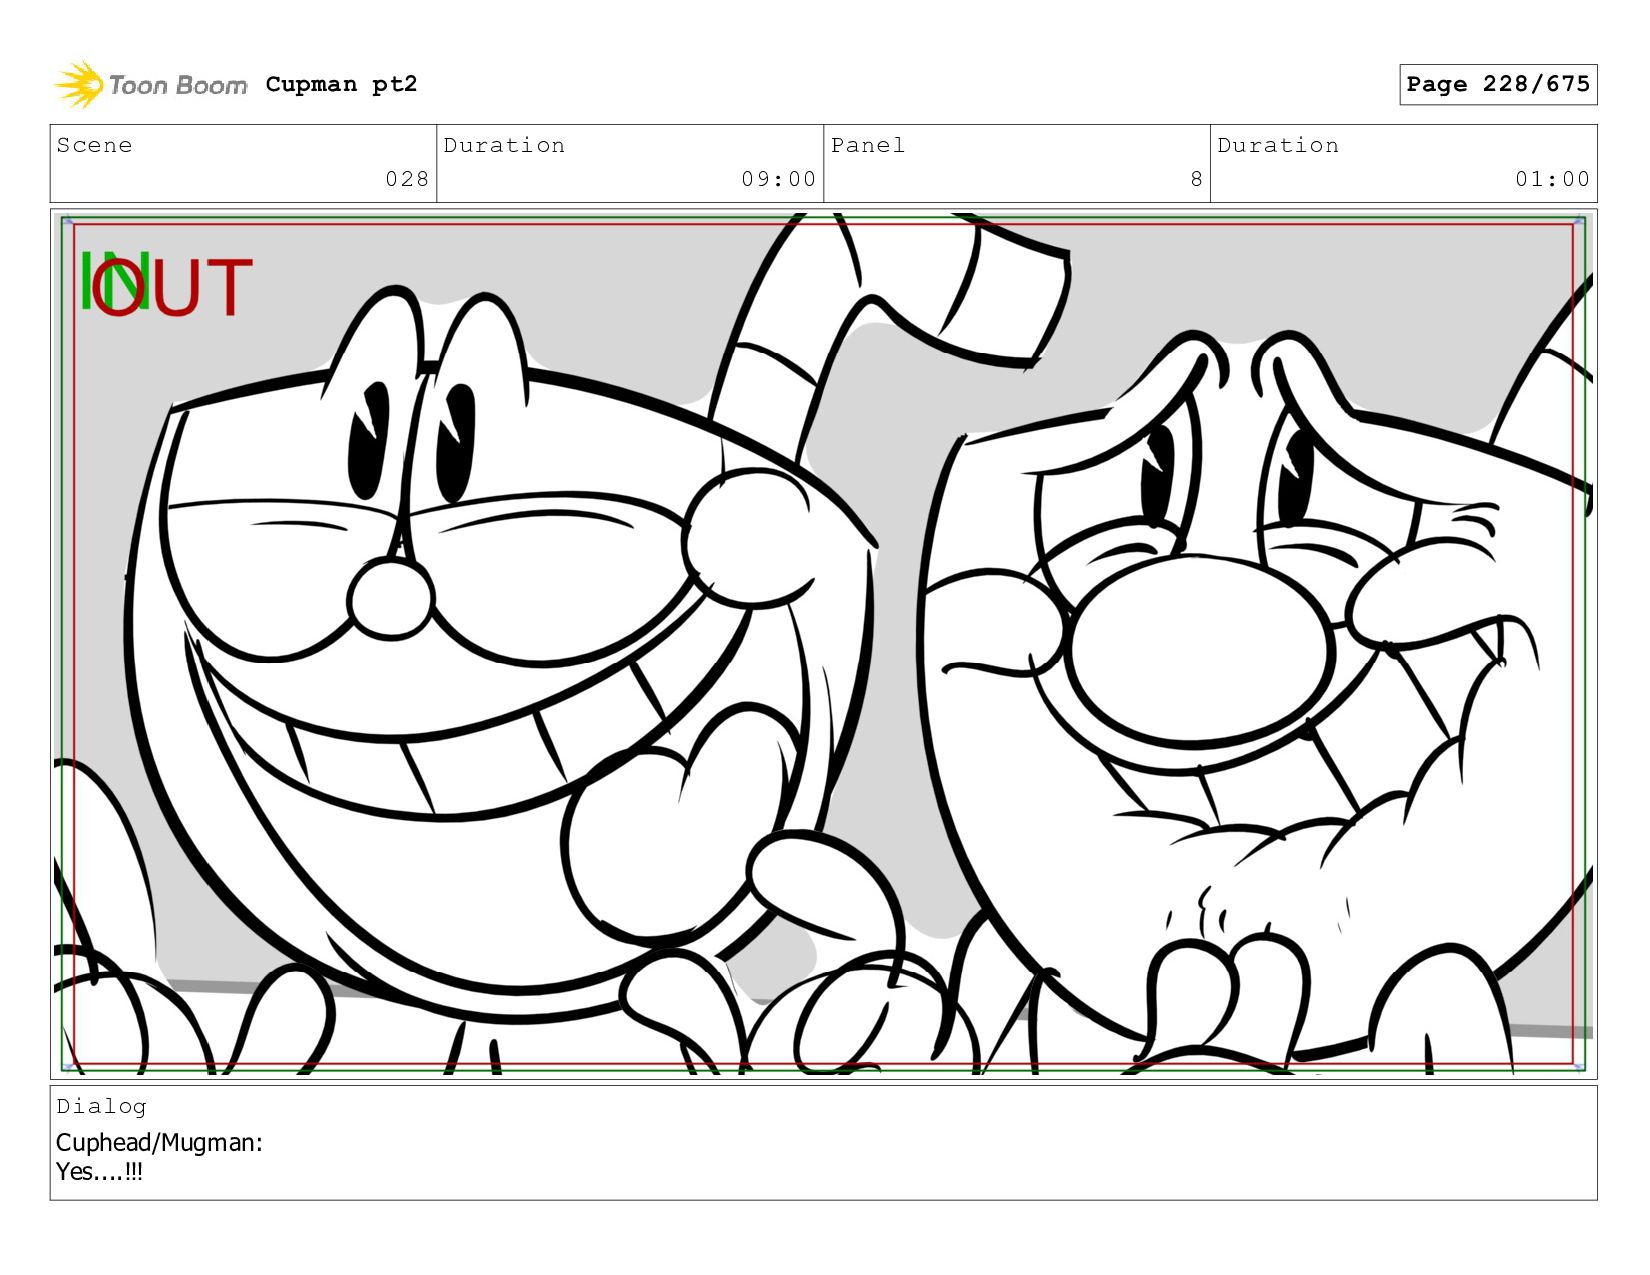Click the scene number '028'
Screen dimensions: 1650x1275
pos(407,179)
